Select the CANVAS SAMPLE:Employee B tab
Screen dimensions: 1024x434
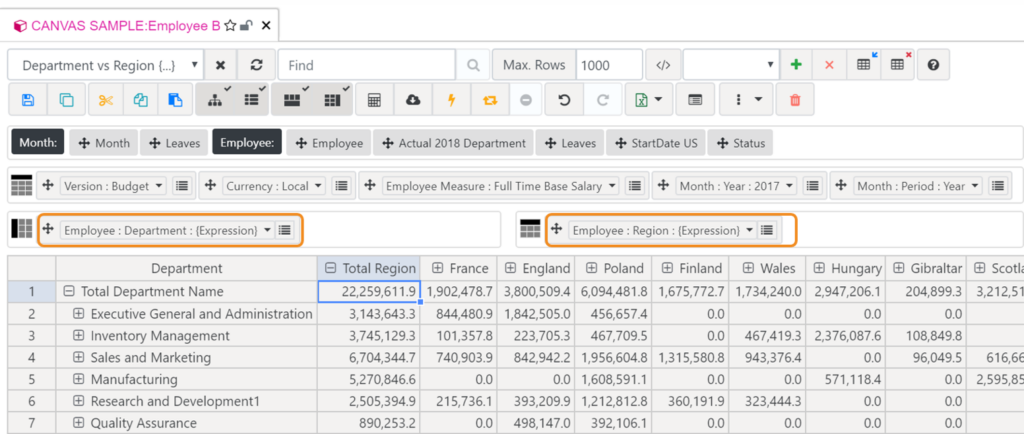(x=125, y=25)
